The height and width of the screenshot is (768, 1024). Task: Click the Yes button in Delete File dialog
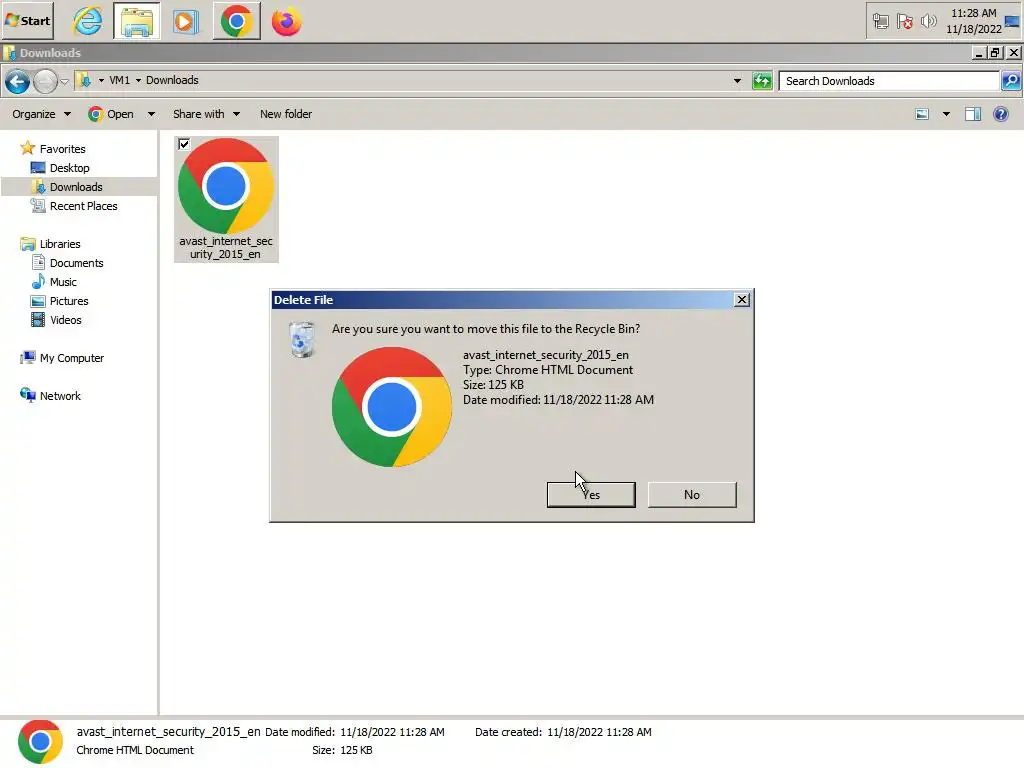[x=591, y=494]
